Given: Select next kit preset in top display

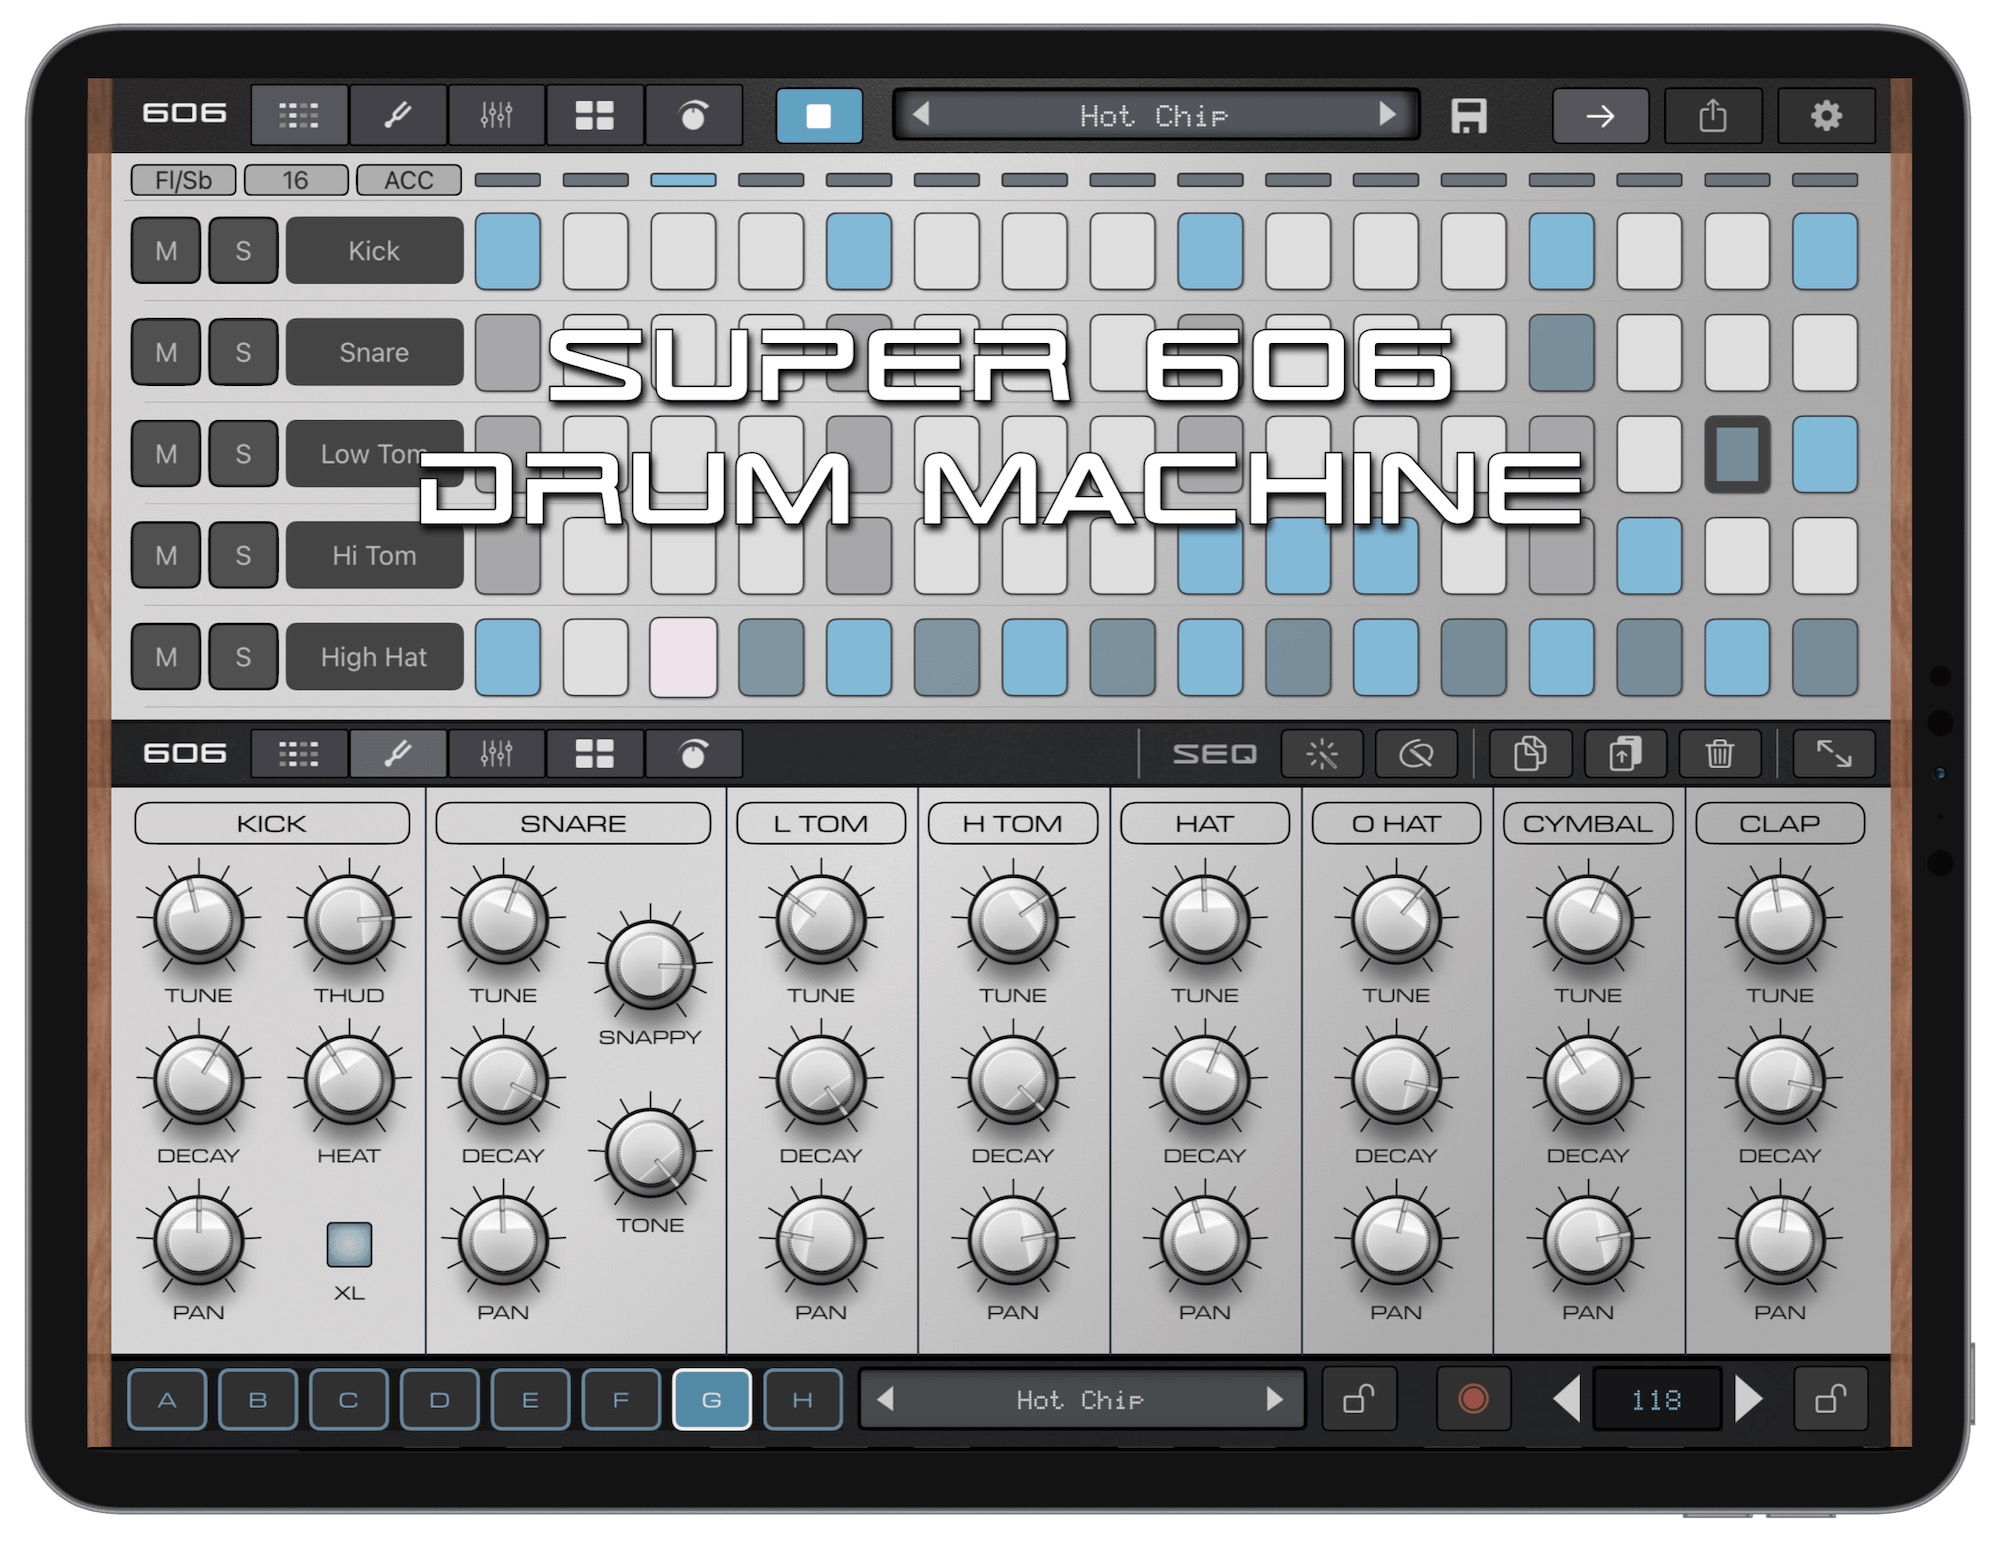Looking at the screenshot, I should (x=1387, y=115).
